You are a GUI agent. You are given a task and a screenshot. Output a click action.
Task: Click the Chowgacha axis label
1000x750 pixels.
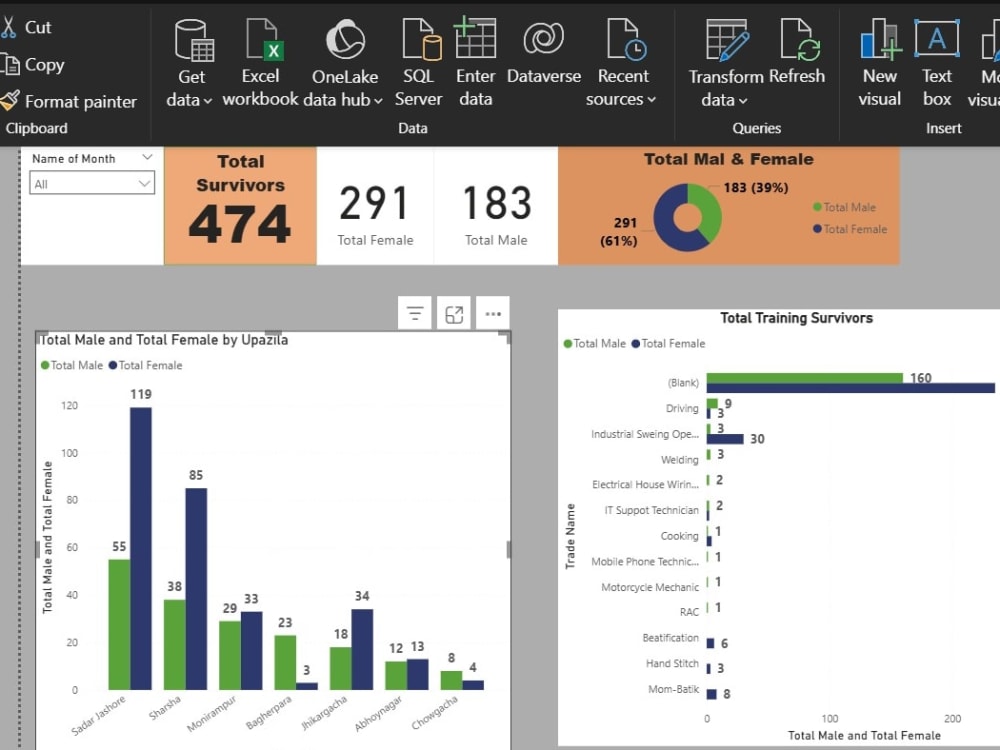tap(434, 712)
